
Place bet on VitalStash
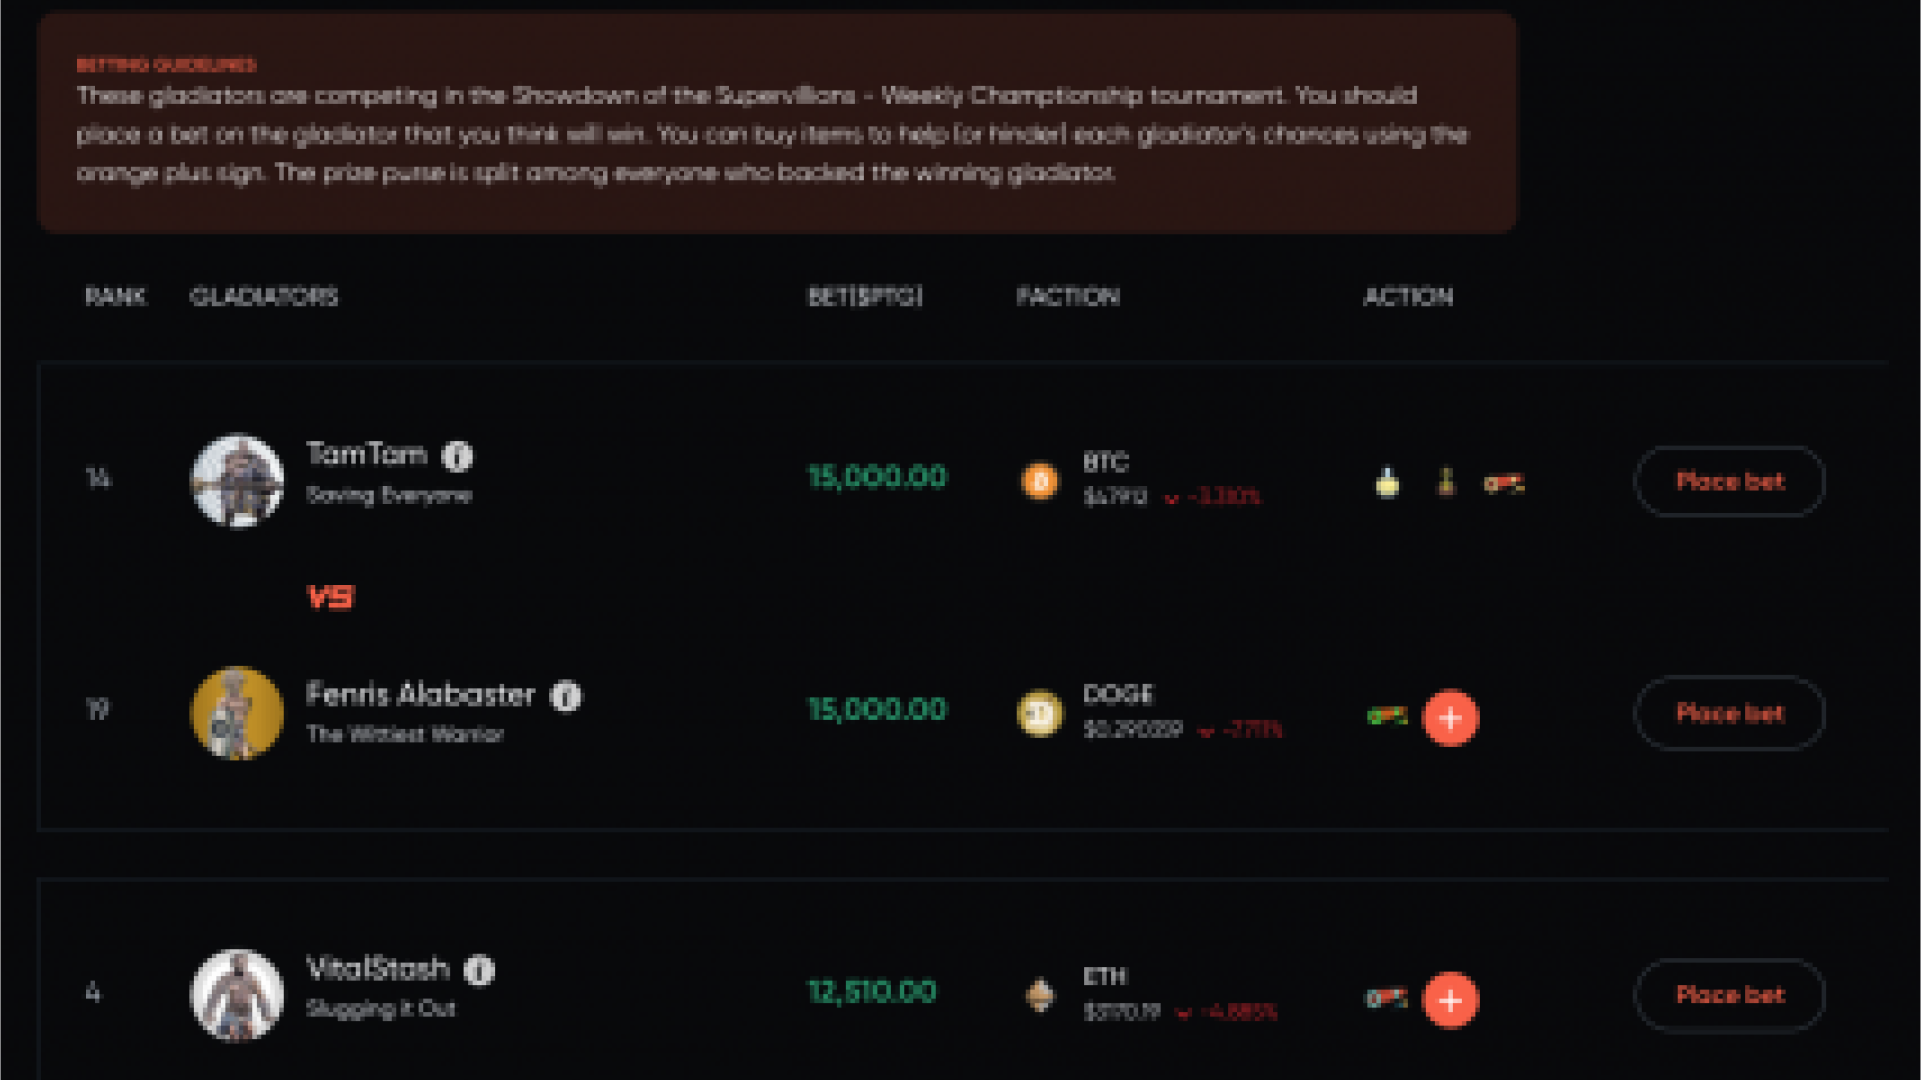[x=1730, y=995]
